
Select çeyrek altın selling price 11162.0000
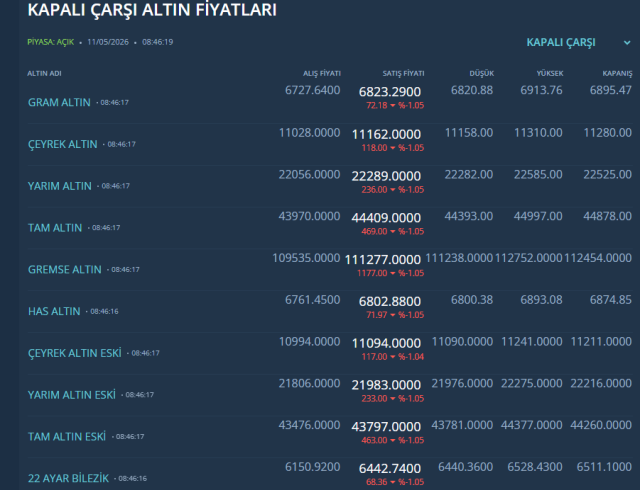386,134
